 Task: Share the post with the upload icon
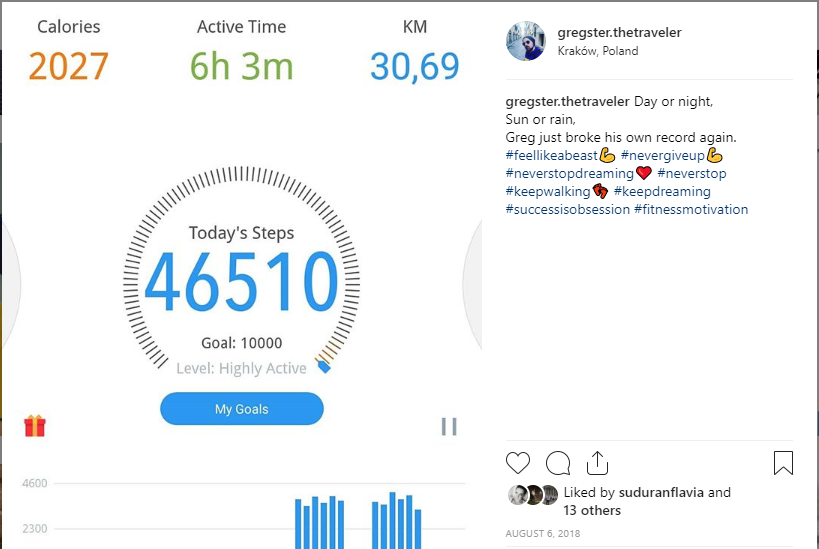pyautogui.click(x=597, y=463)
